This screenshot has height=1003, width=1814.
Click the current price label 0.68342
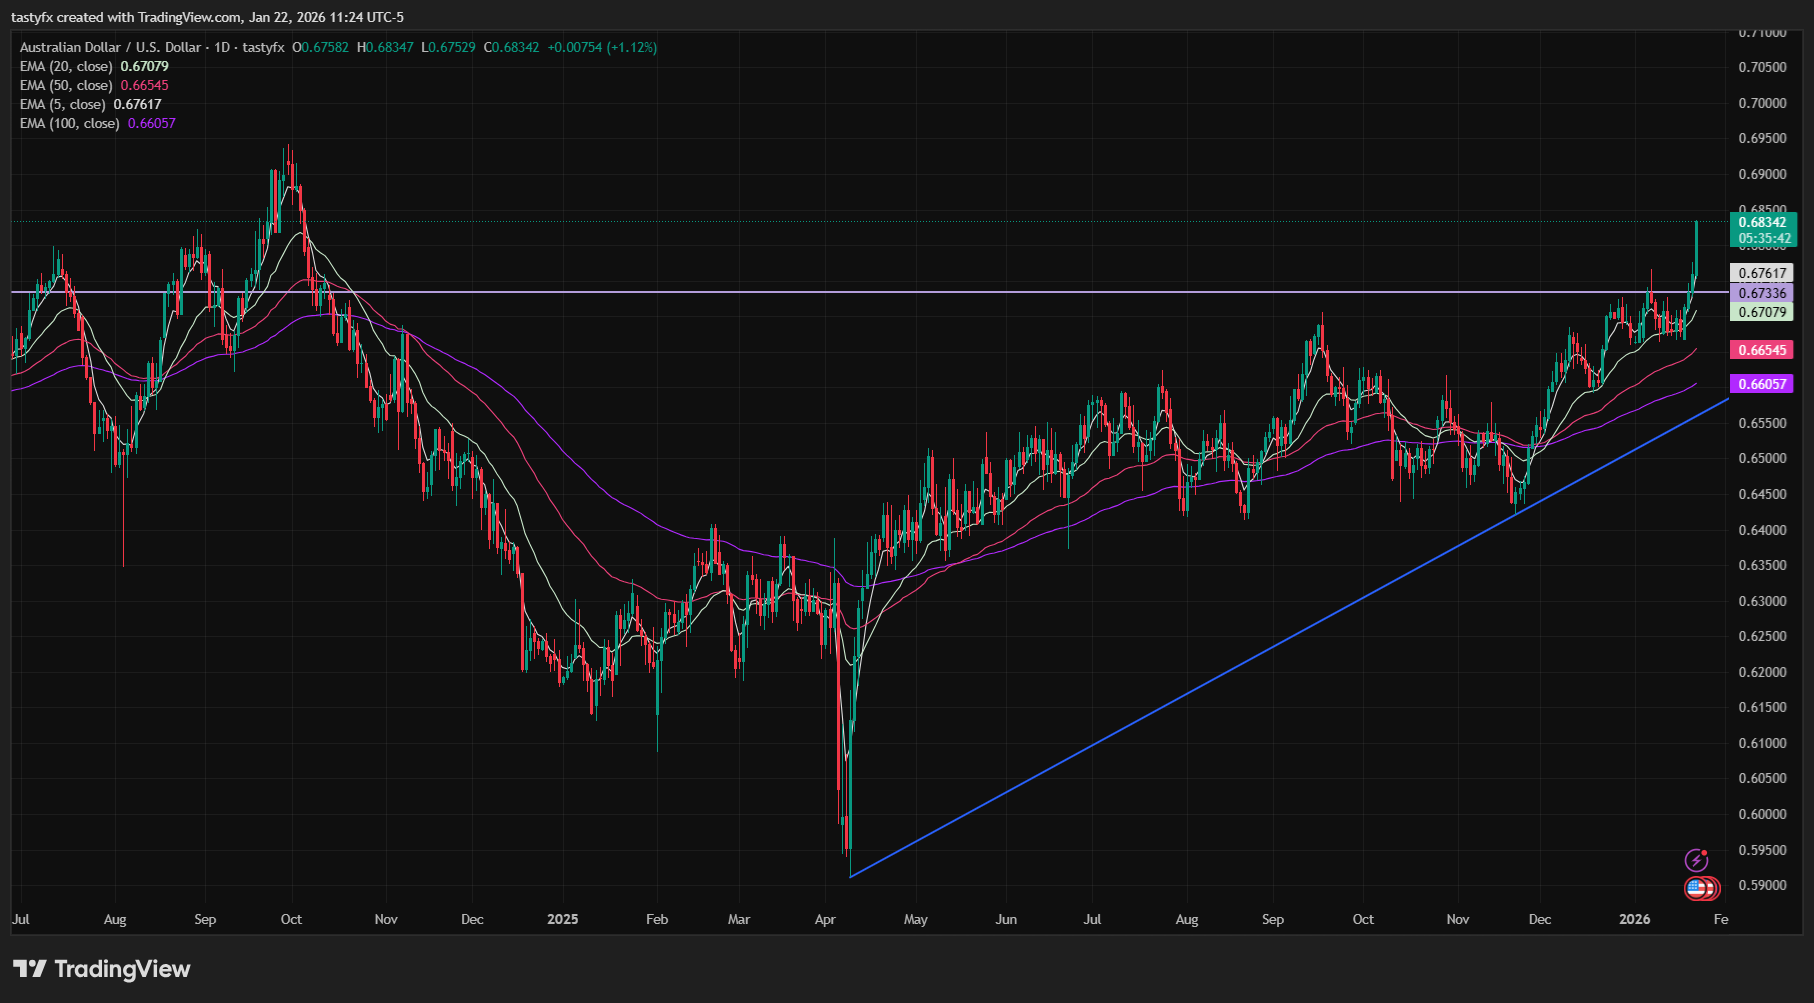point(1763,222)
